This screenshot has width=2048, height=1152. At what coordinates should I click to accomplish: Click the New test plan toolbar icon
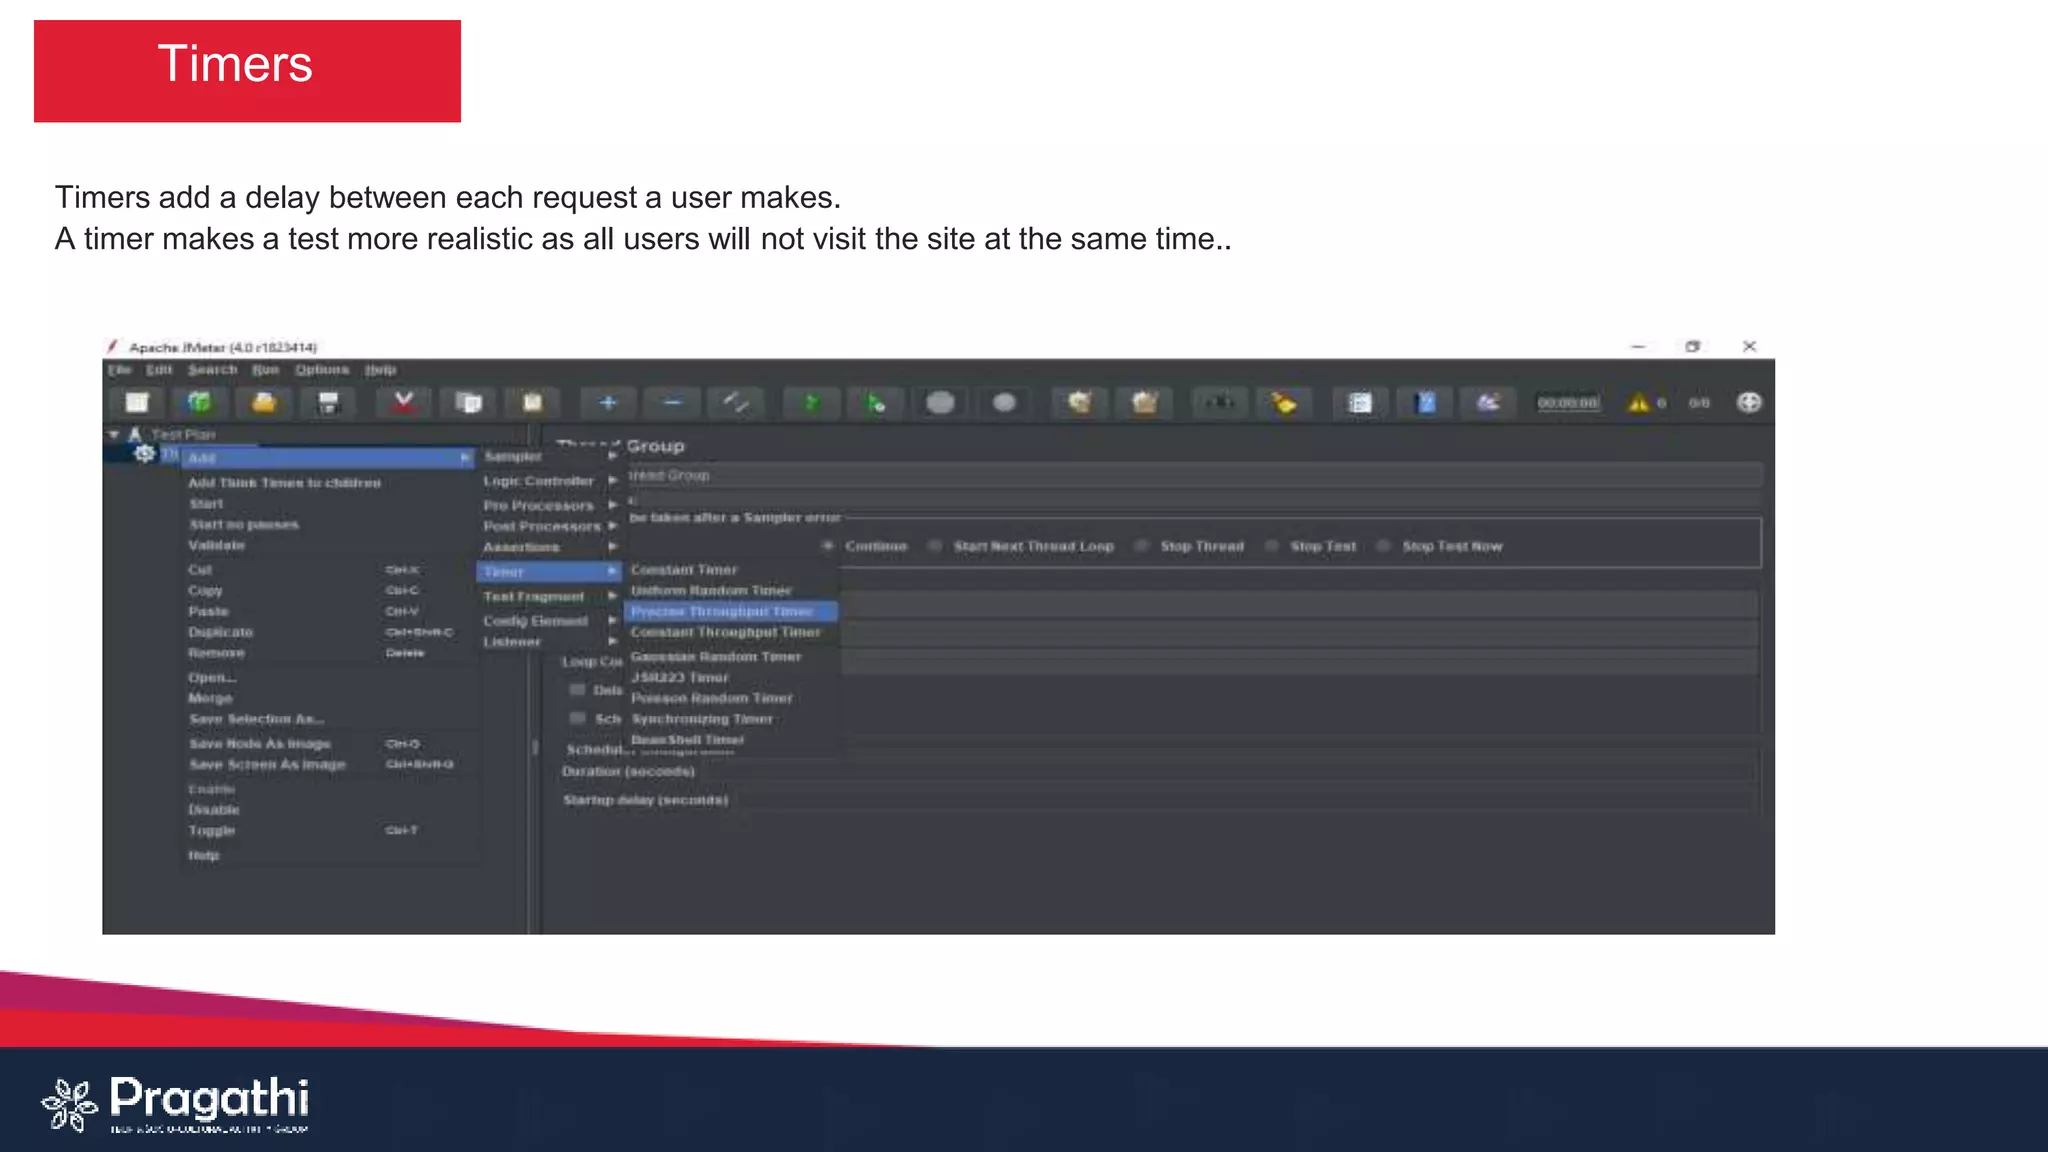[137, 403]
